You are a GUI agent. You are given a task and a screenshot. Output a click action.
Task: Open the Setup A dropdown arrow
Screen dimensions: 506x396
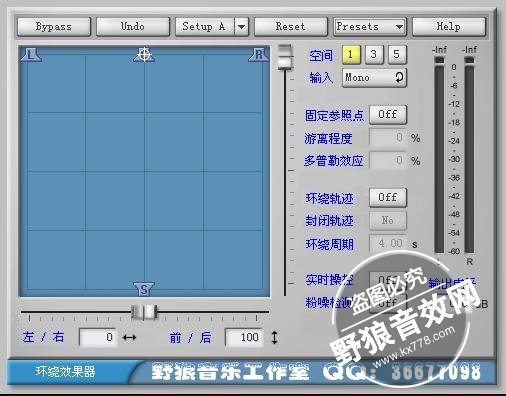242,27
